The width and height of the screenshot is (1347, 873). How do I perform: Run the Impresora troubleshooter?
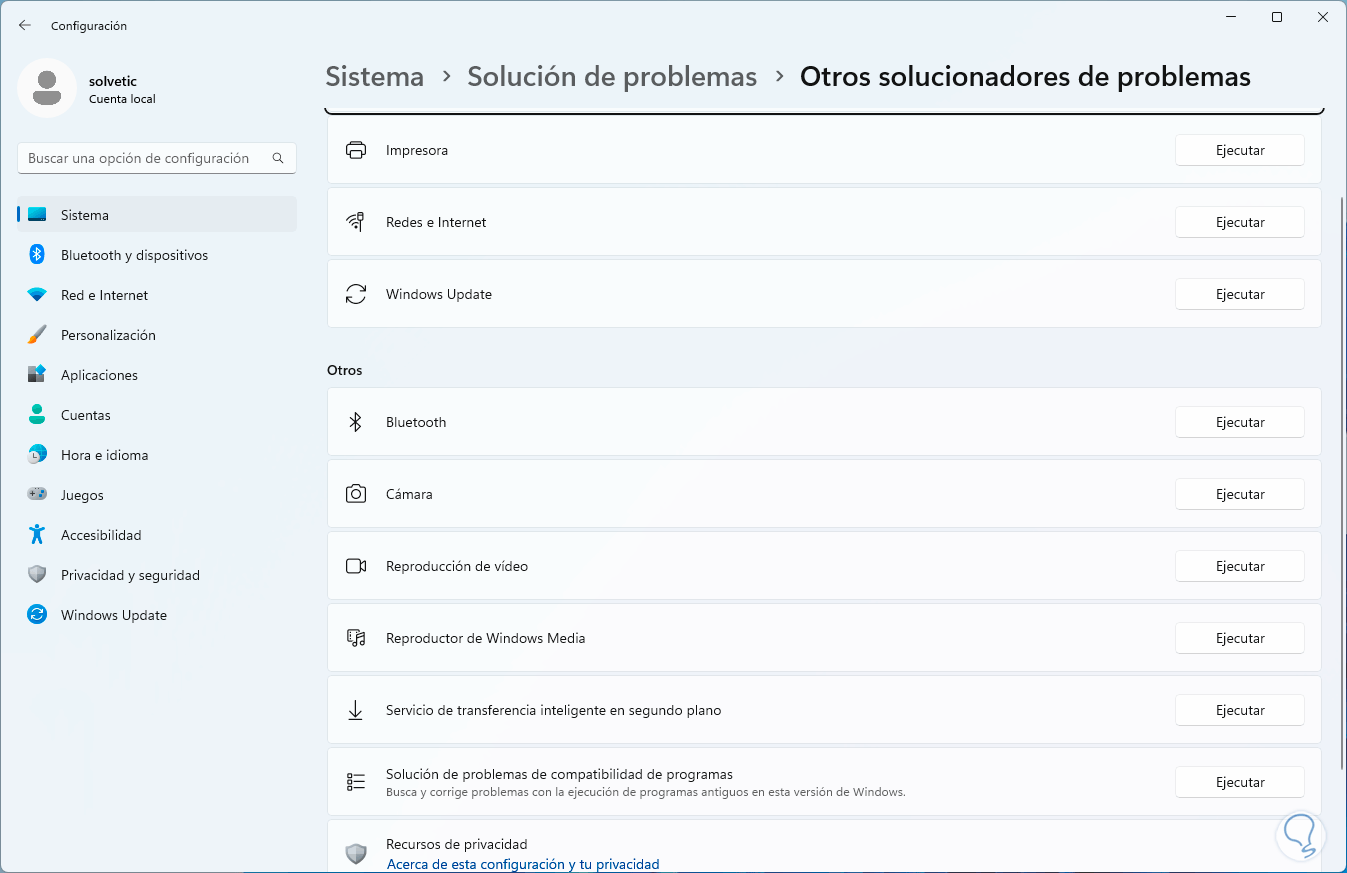1240,150
